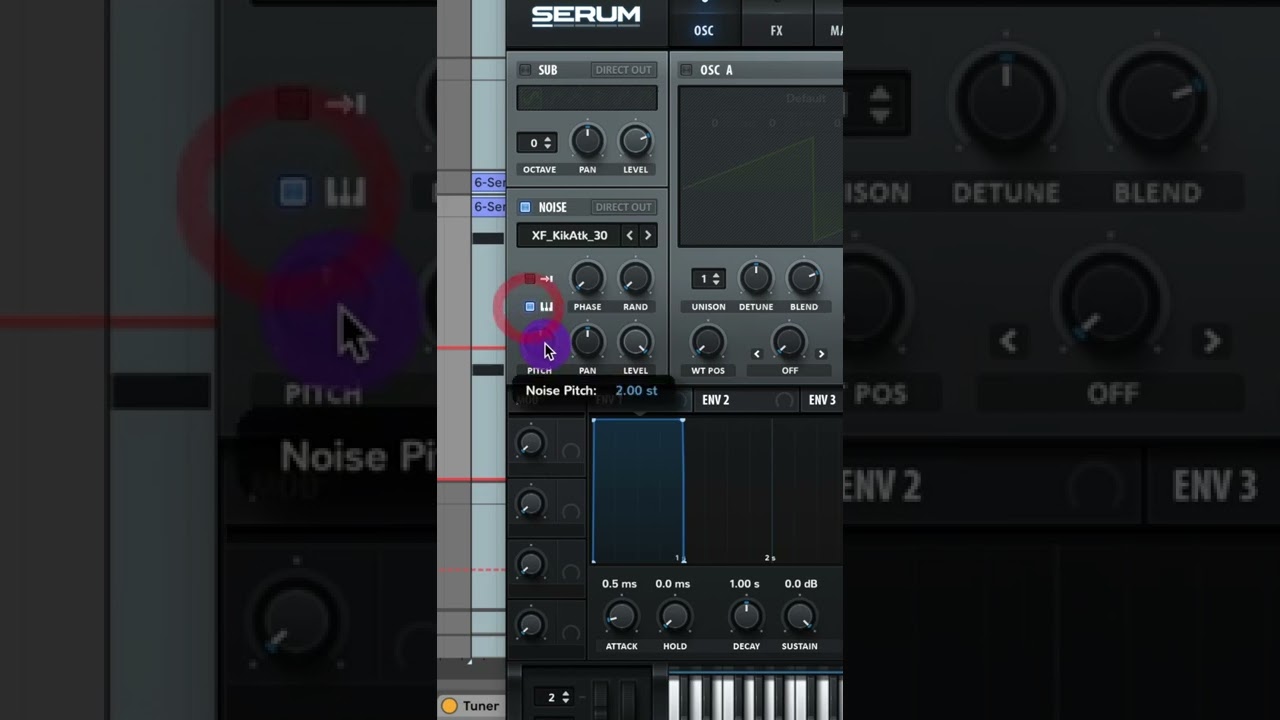This screenshot has height=720, width=1280.
Task: Click the noise PHASE knob
Action: point(587,279)
